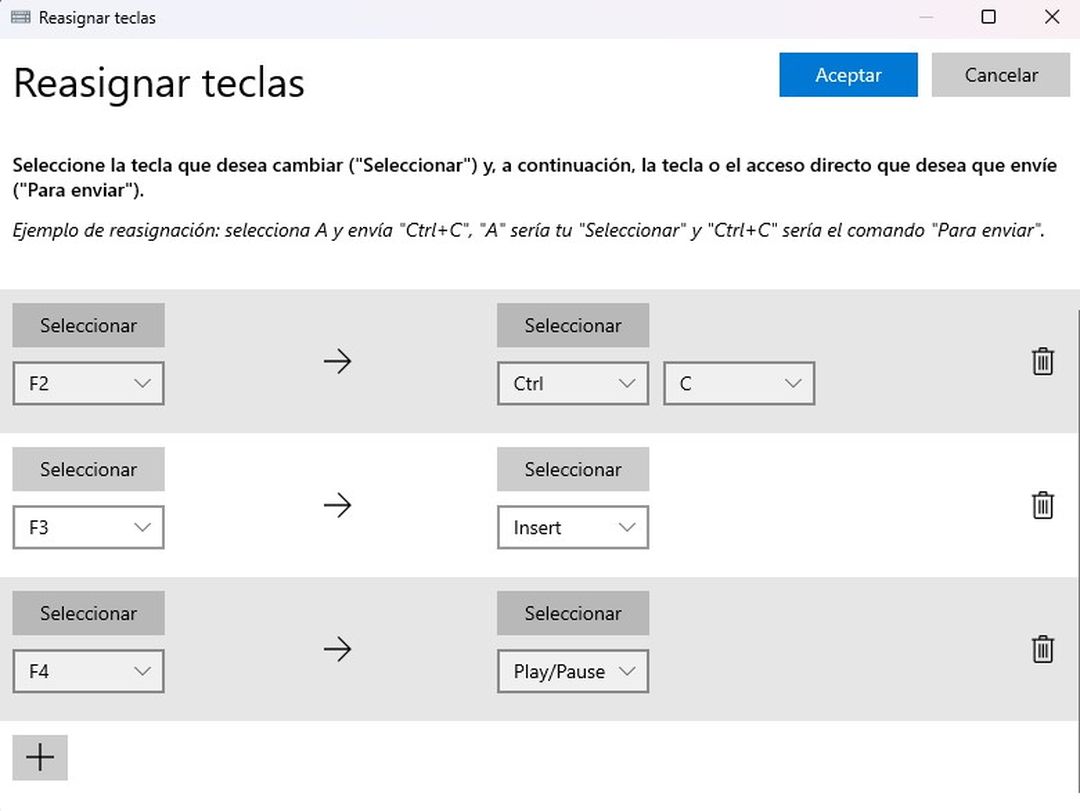Open the Insert target key dropdown
Viewport: 1080px width, 811px height.
tap(573, 528)
